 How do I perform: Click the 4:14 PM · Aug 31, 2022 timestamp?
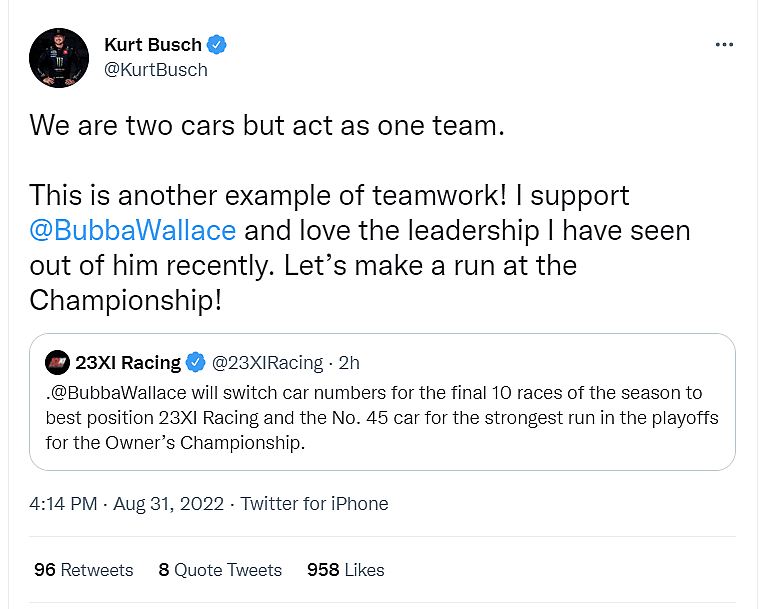click(124, 504)
